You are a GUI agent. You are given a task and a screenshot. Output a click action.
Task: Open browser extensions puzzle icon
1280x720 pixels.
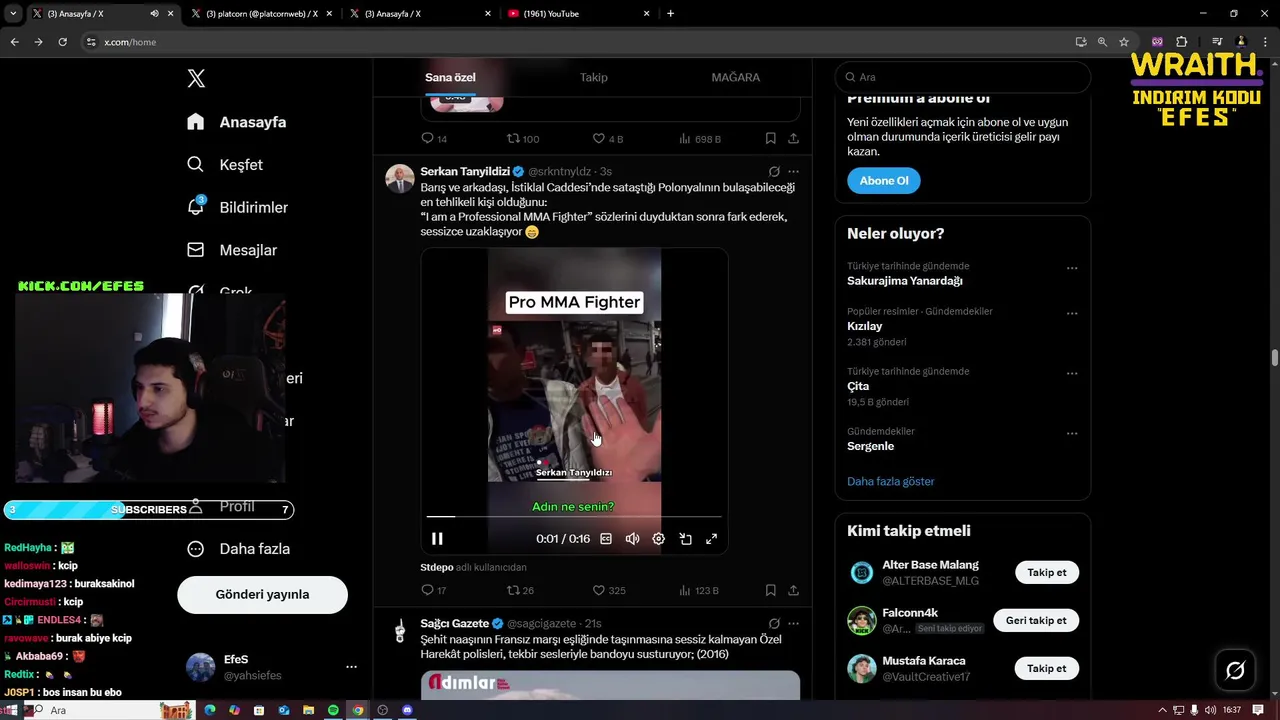tap(1182, 42)
